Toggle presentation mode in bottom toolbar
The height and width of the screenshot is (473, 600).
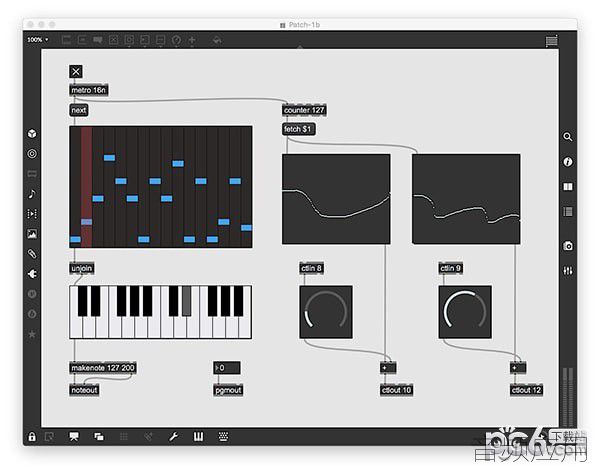(x=74, y=437)
